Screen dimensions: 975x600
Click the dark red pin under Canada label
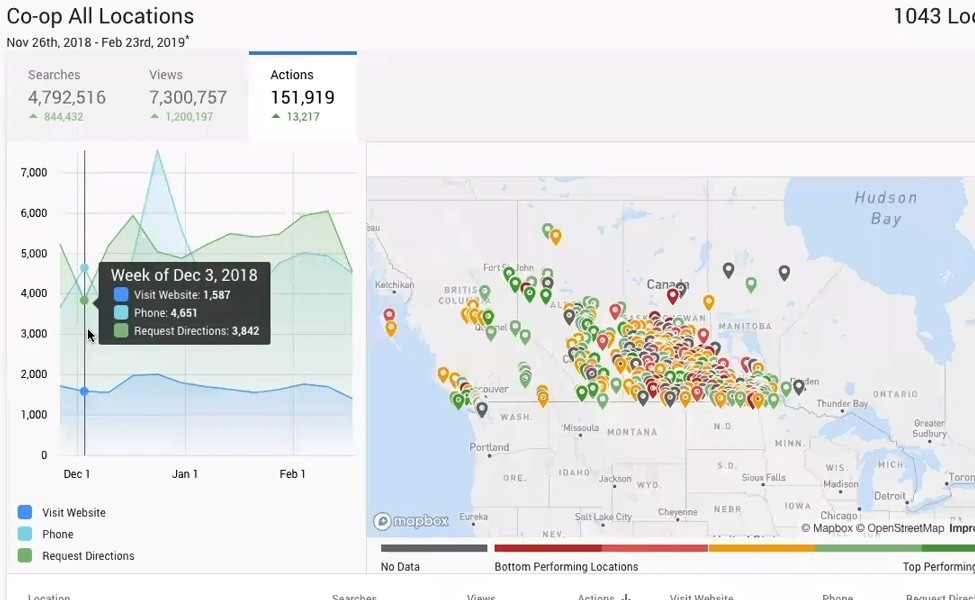click(x=672, y=296)
